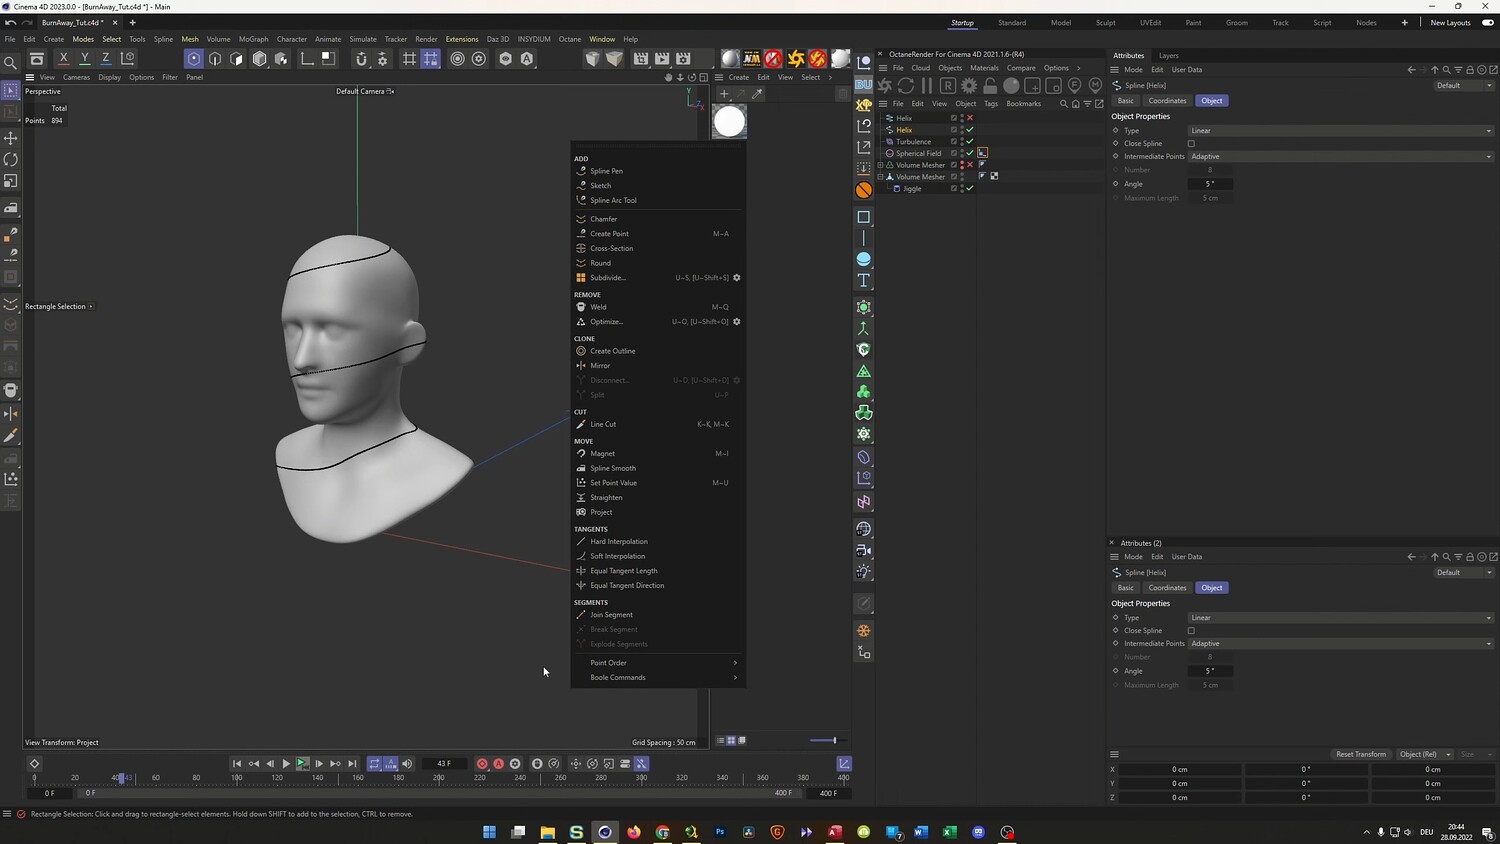Viewport: 1500px width, 844px height.
Task: Switch to Points mode in the toolbar
Action: pyautogui.click(x=194, y=59)
